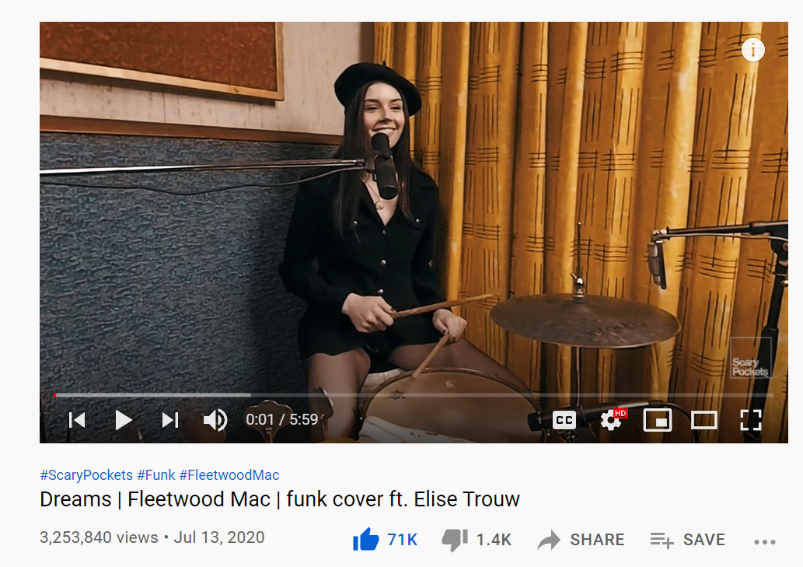Enter full screen mode

pos(751,420)
